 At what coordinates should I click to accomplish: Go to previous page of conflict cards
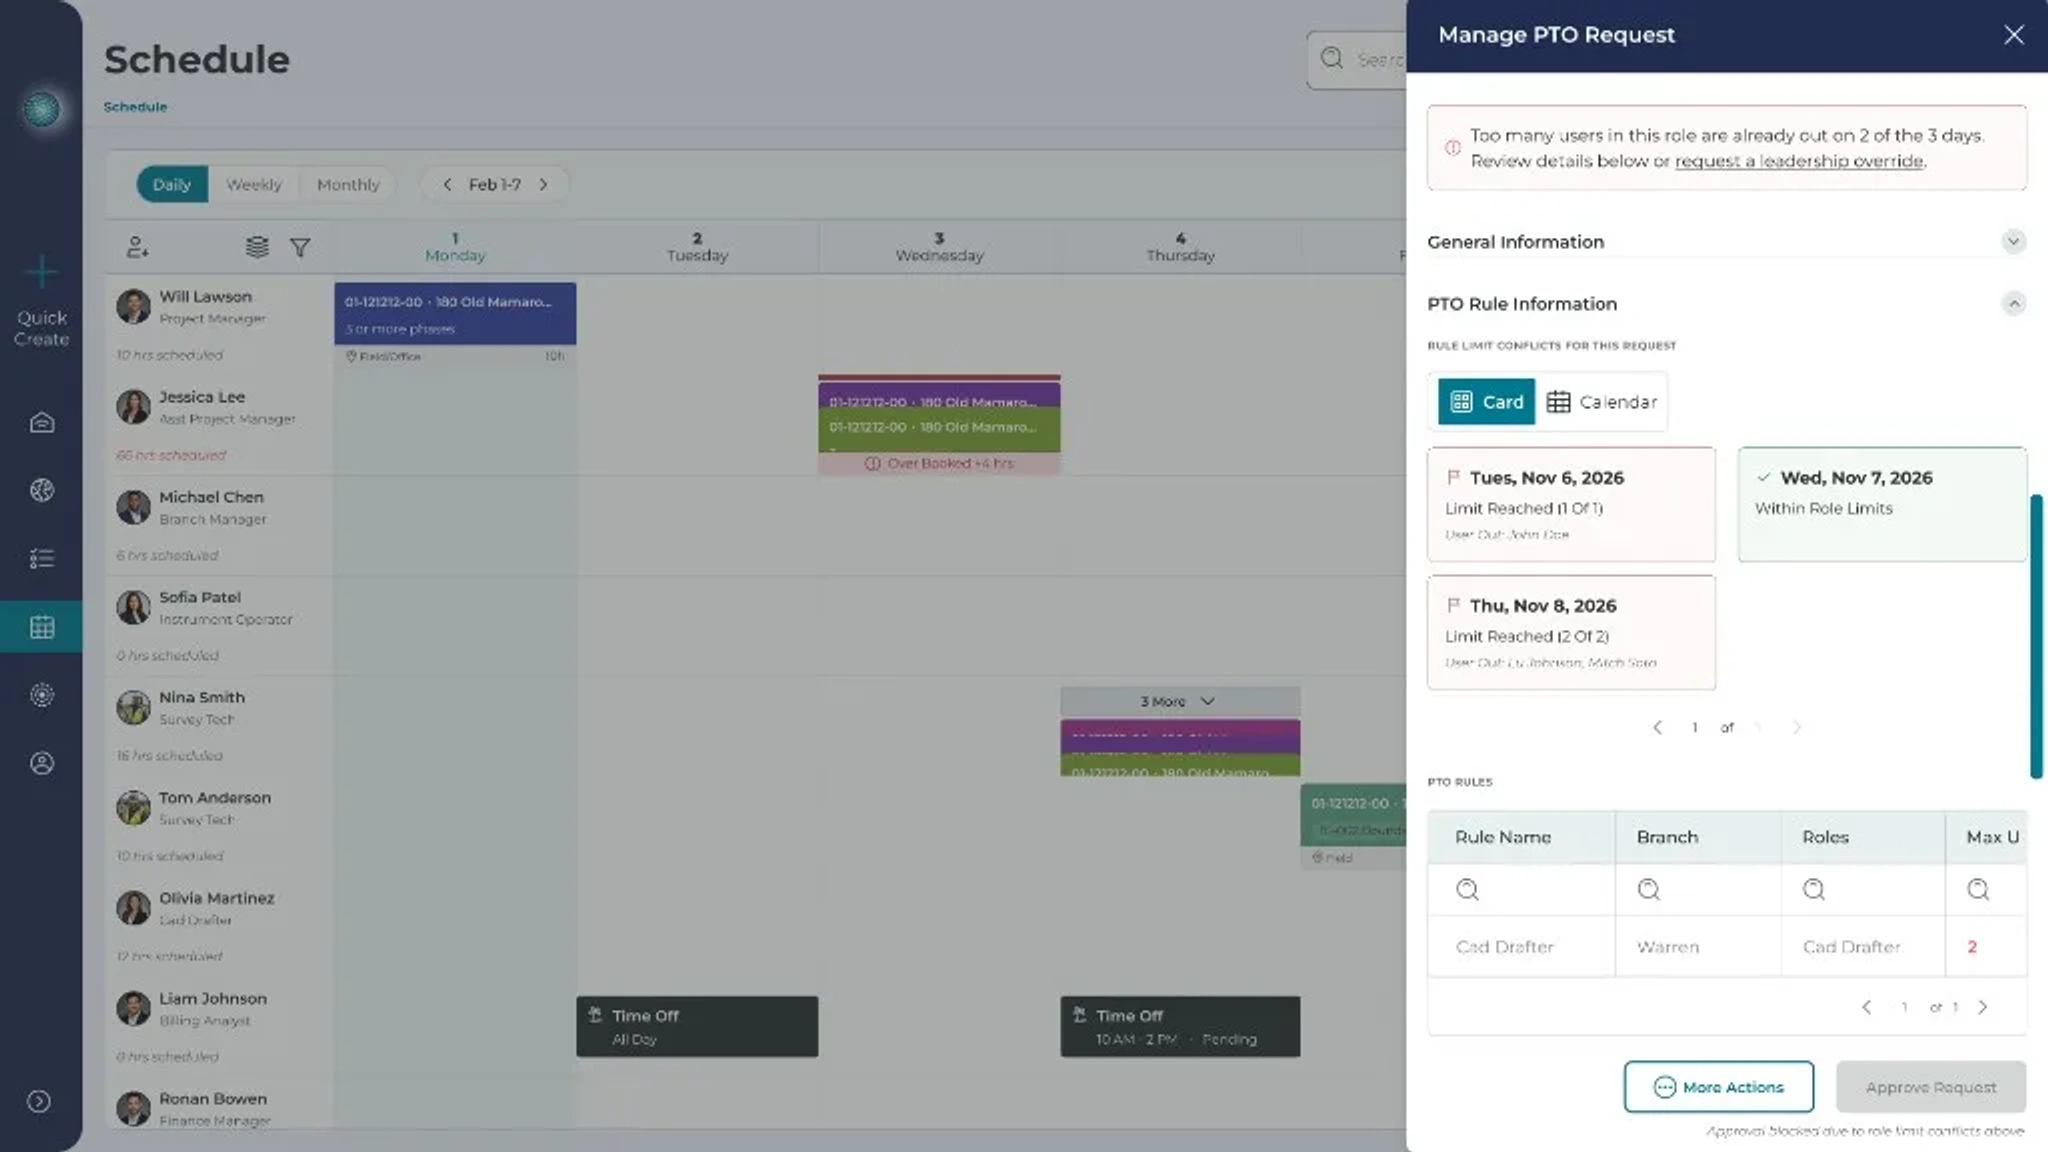1657,727
